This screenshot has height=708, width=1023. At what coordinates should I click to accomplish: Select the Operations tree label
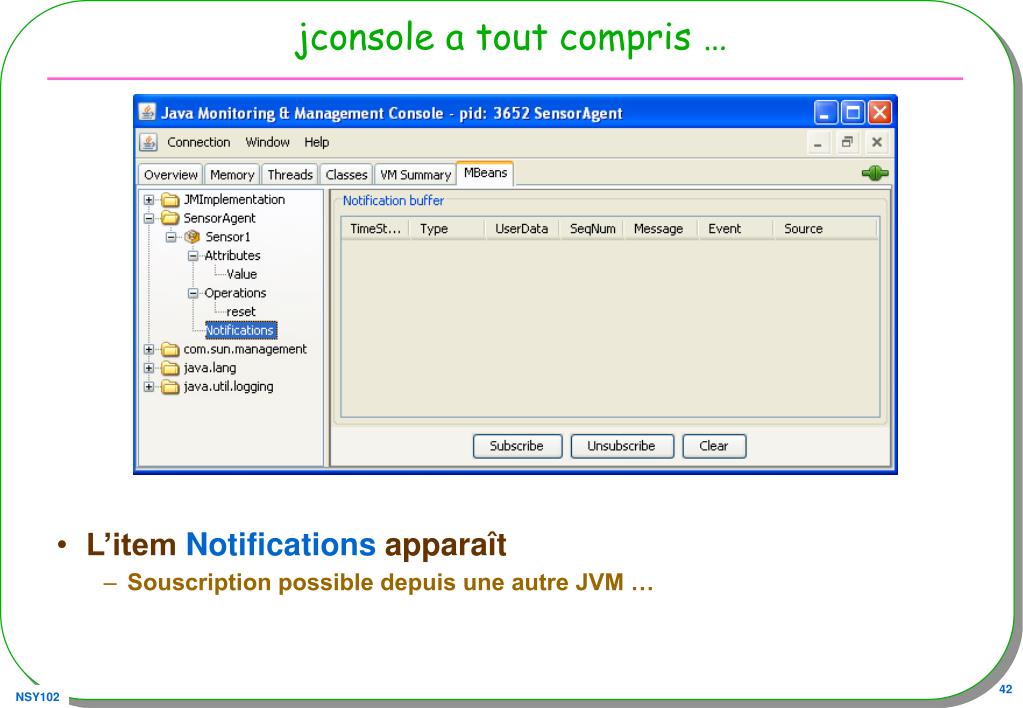click(235, 293)
